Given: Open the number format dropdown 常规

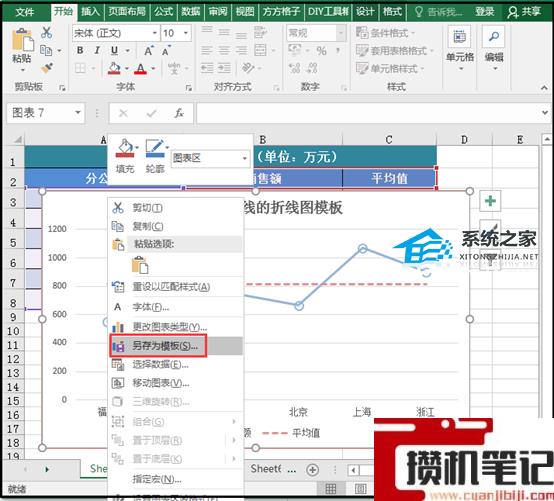Looking at the screenshot, I should pyautogui.click(x=341, y=33).
